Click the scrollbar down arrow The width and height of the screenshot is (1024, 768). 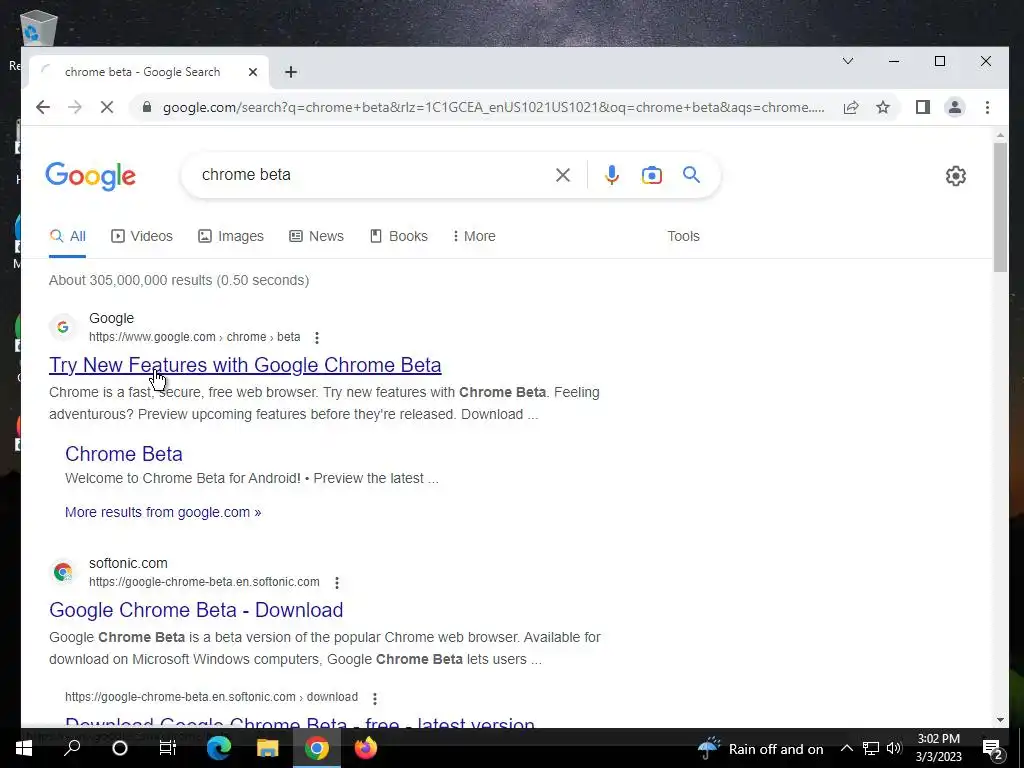click(x=1000, y=720)
